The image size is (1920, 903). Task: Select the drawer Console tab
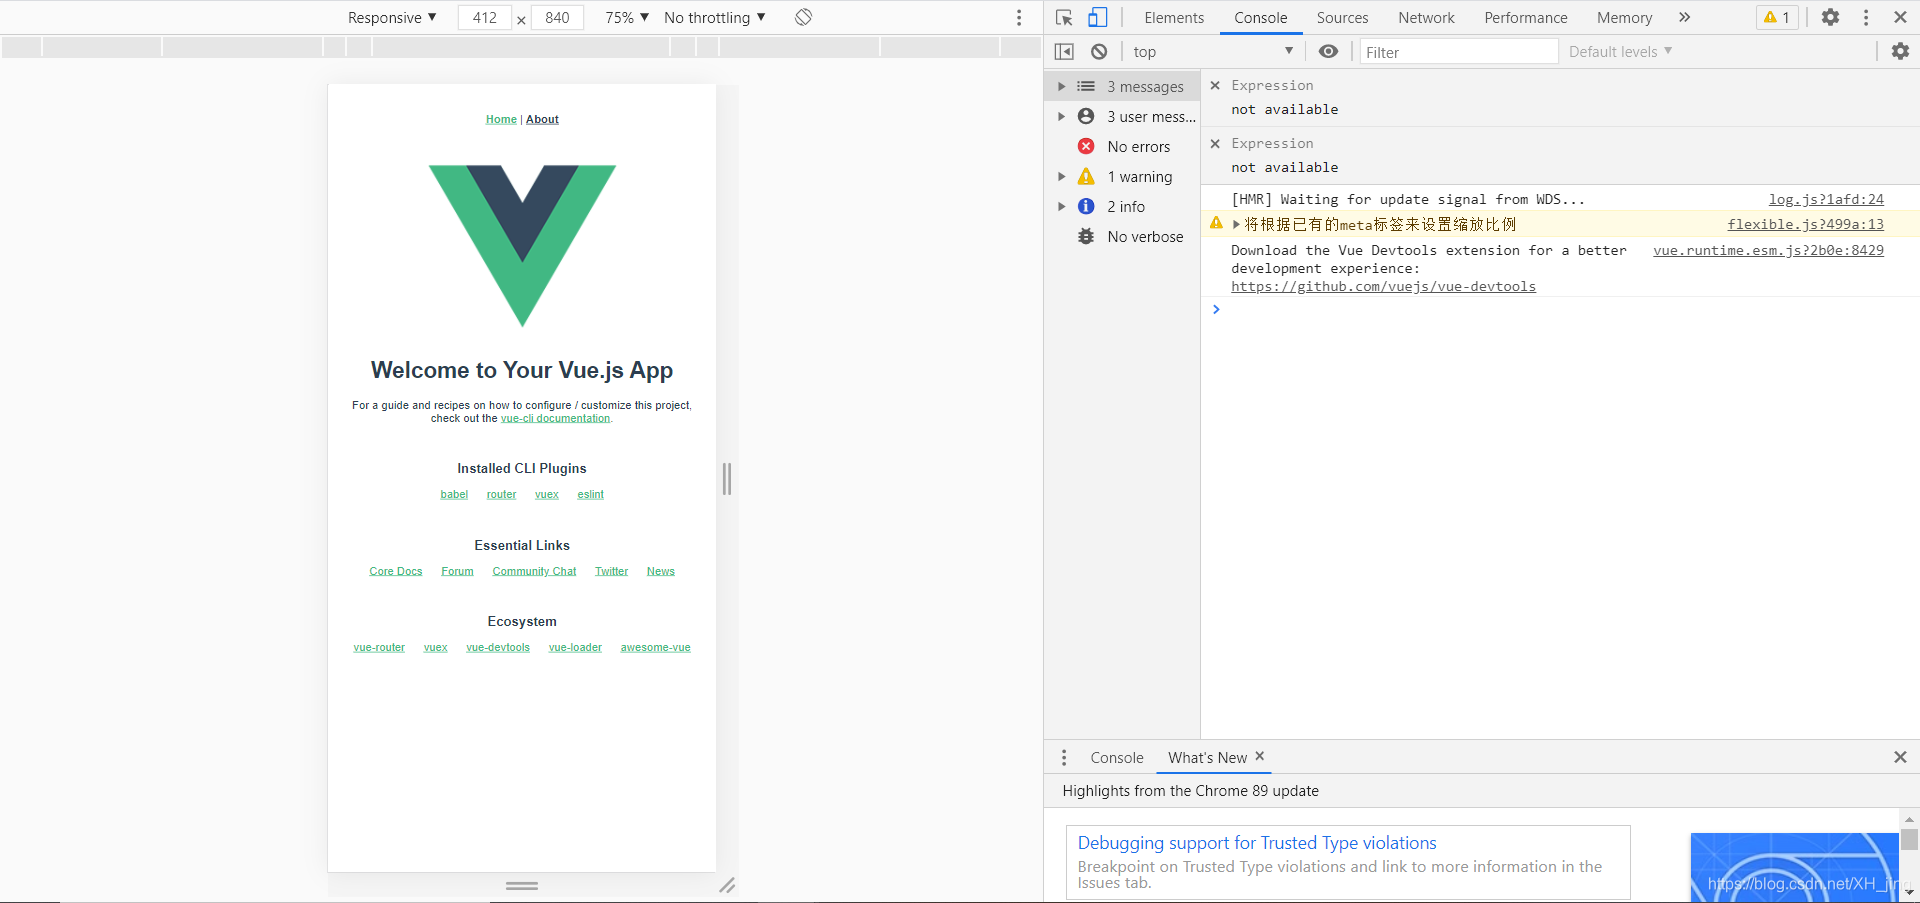pos(1116,758)
